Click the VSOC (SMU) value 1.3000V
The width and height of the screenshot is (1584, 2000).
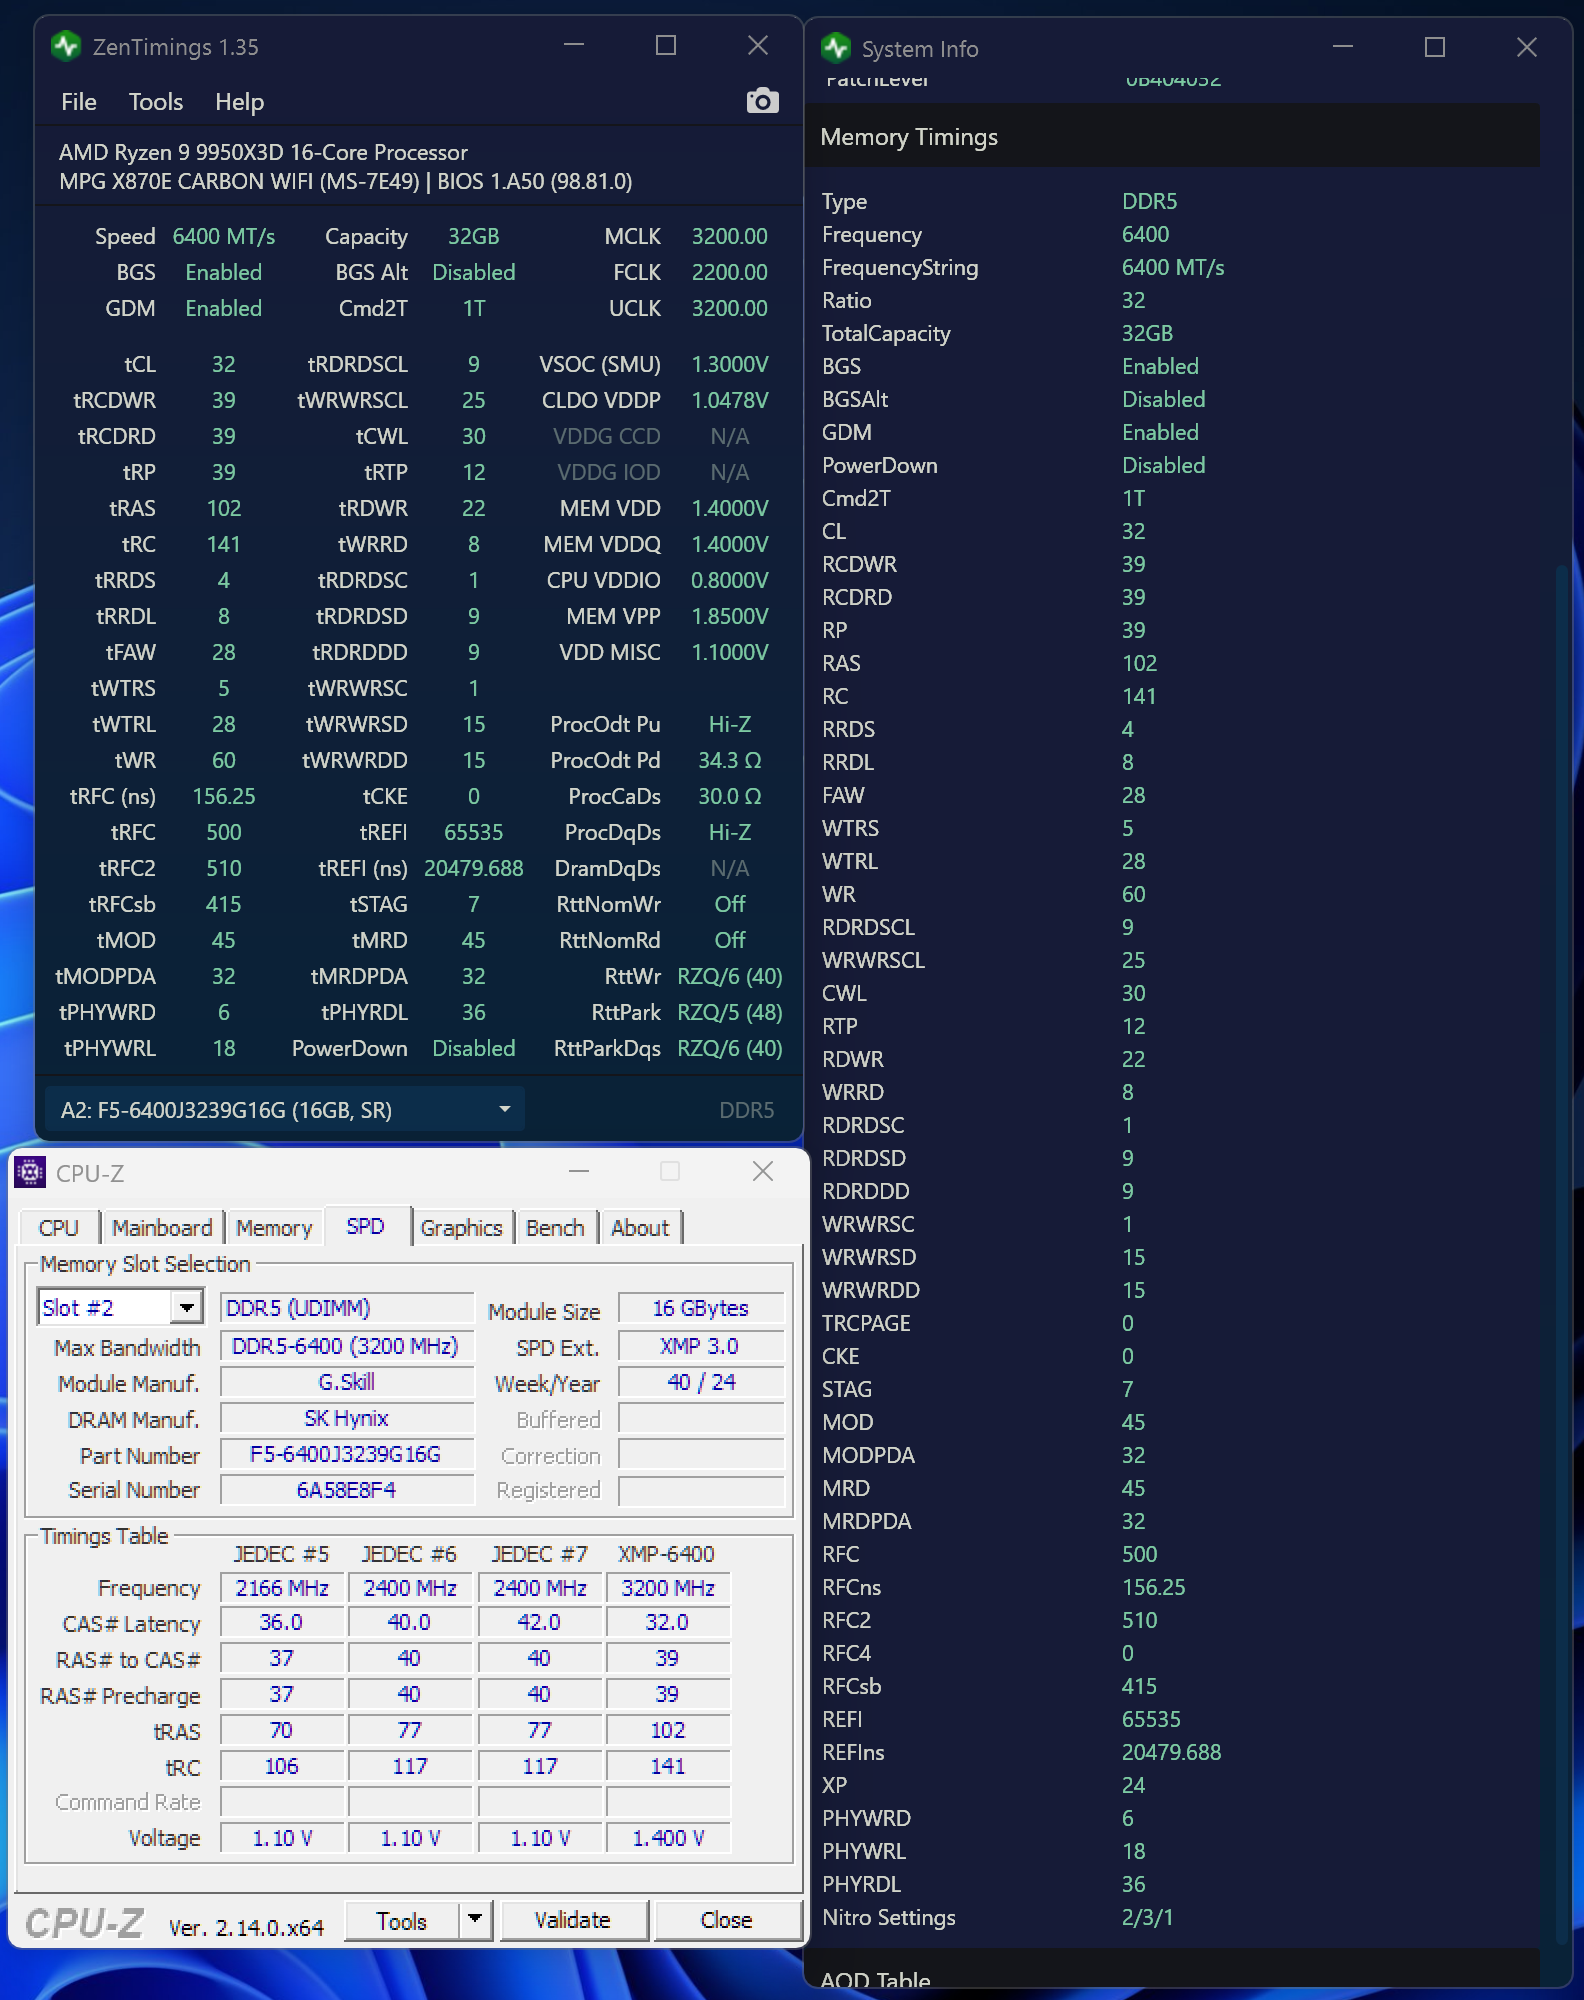click(730, 364)
